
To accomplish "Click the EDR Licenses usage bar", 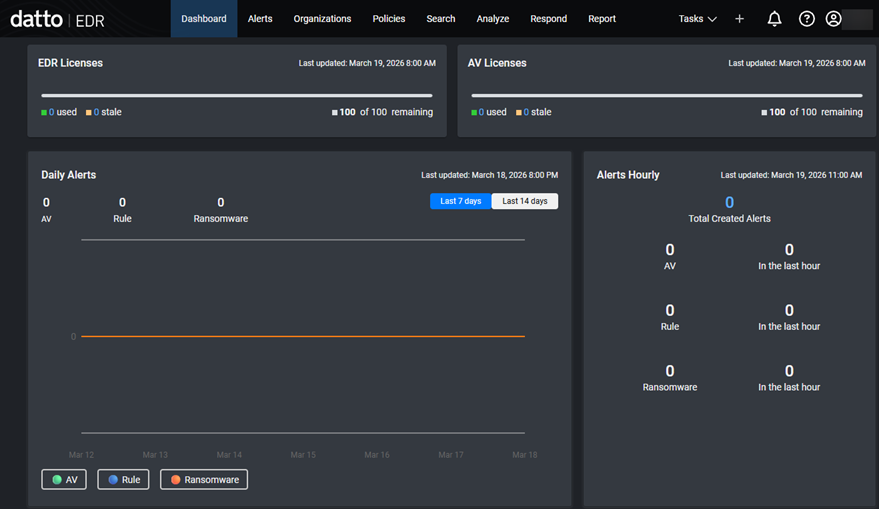I will coord(237,96).
